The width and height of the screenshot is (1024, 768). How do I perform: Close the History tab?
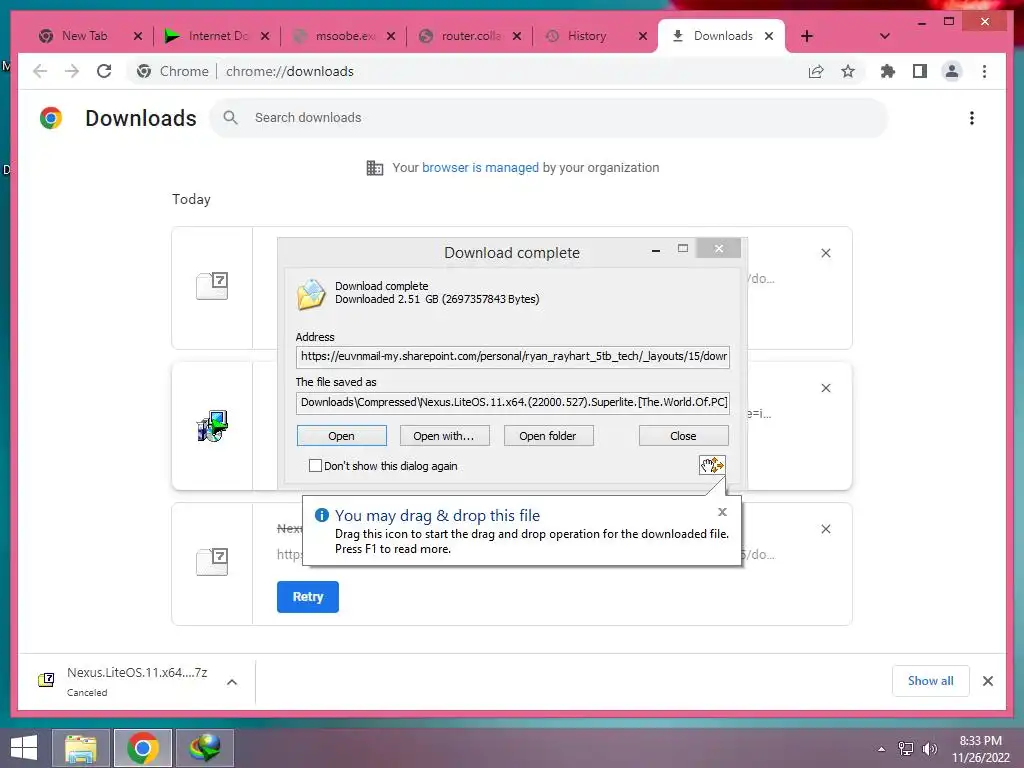point(643,36)
